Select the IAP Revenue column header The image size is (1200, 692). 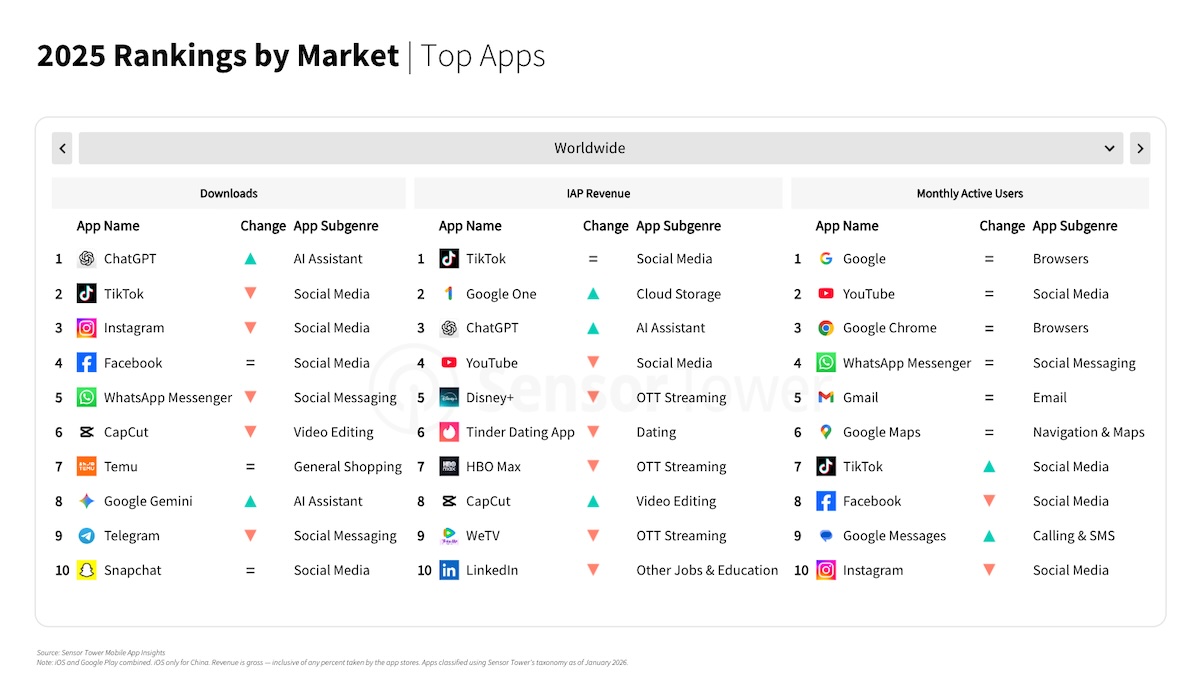point(598,193)
